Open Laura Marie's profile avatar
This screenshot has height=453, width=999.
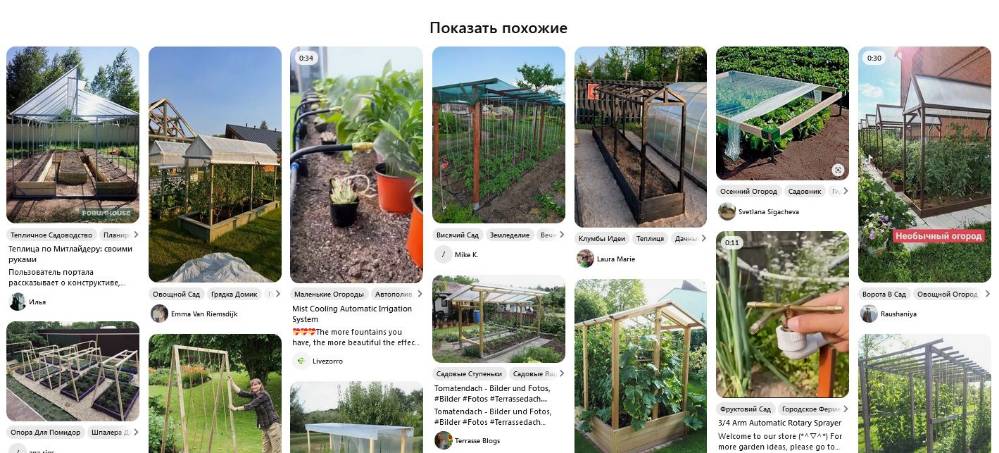coord(586,259)
